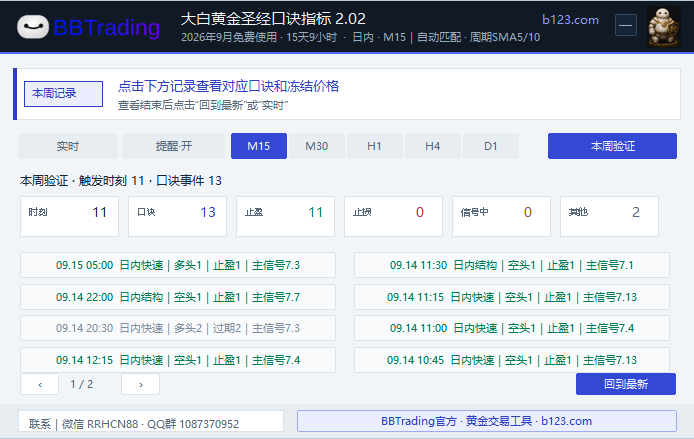
Task: Click the minimize panel dash icon
Action: click(625, 25)
